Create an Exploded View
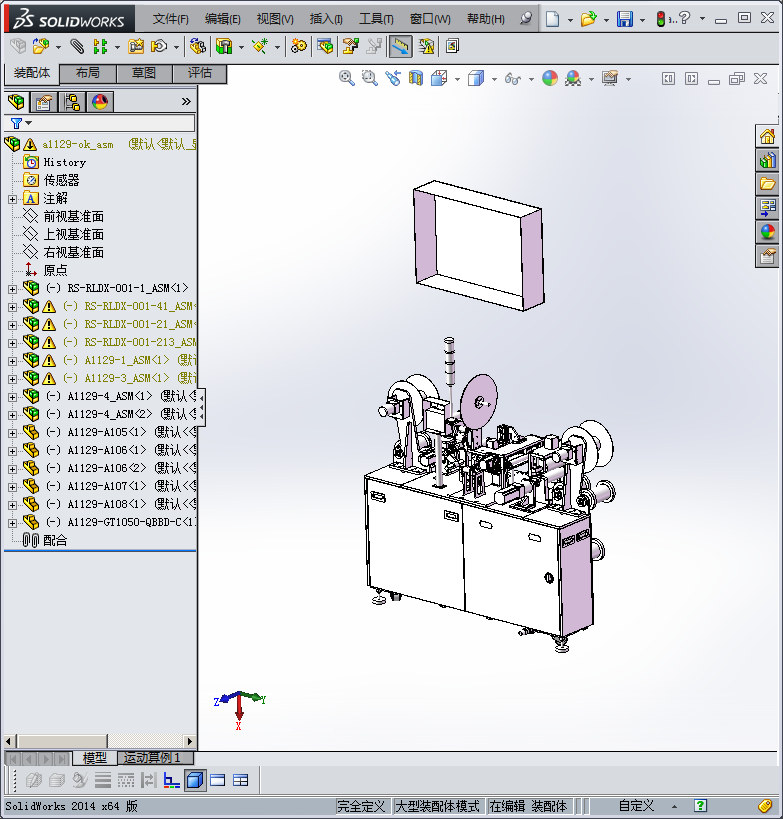This screenshot has height=819, width=783. [x=350, y=46]
